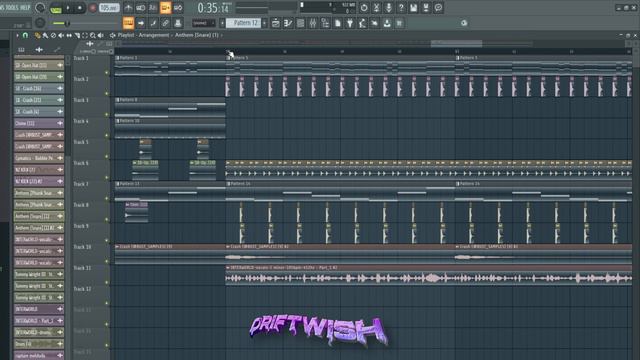
Task: Toggle typing keyboard to piano icon
Action: 128,23
